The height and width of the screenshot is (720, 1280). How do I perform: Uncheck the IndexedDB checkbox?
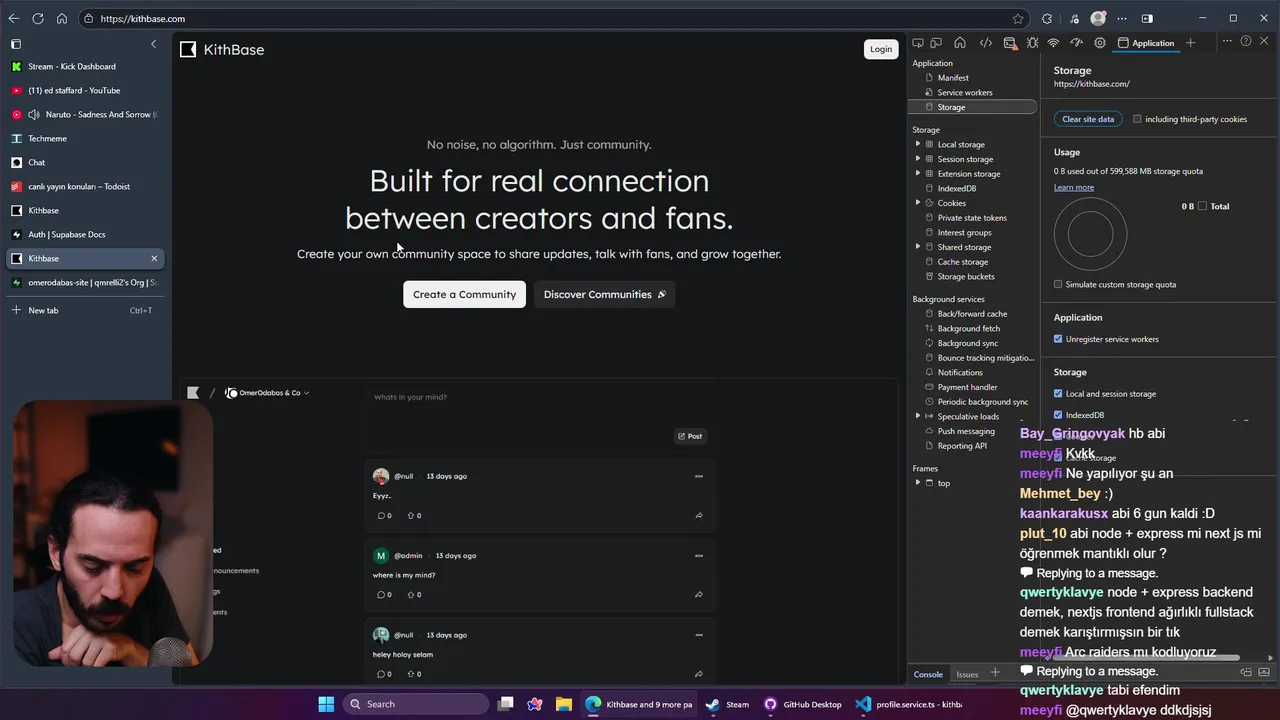tap(1058, 415)
